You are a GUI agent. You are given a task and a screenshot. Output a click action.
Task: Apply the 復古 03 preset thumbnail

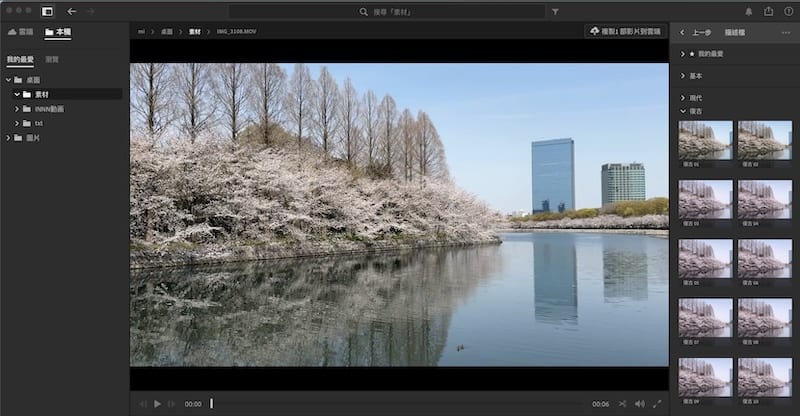click(x=706, y=200)
